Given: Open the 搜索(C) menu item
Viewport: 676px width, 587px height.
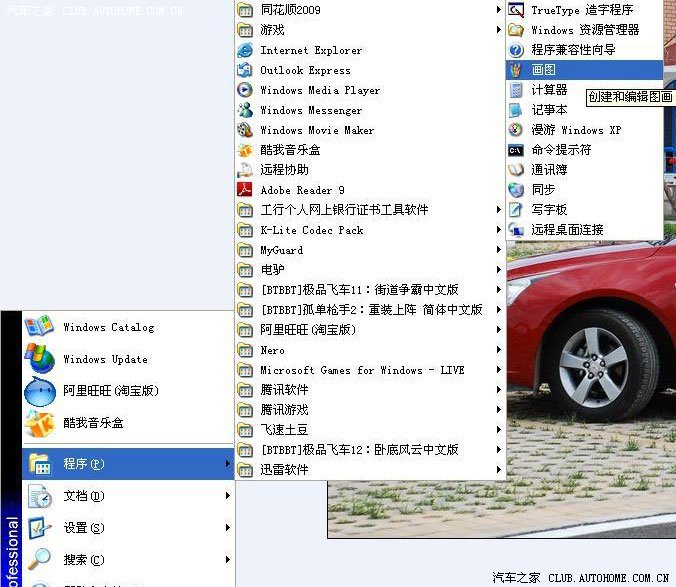Looking at the screenshot, I should [128, 559].
